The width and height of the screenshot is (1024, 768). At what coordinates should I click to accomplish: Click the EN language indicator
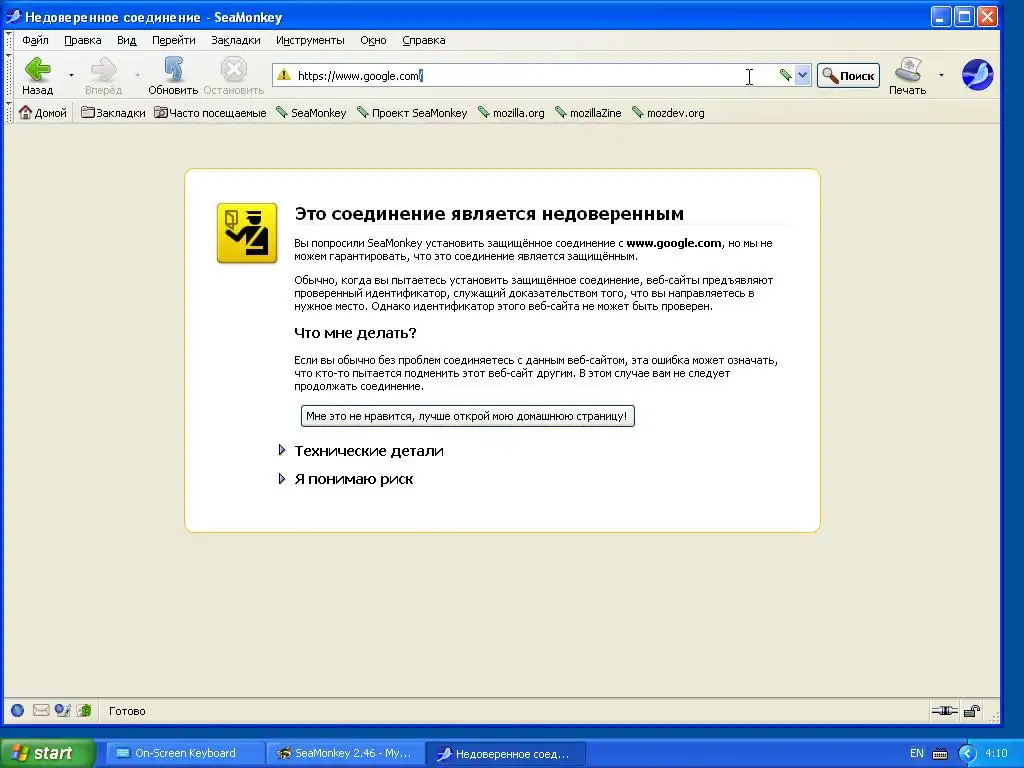coord(917,753)
